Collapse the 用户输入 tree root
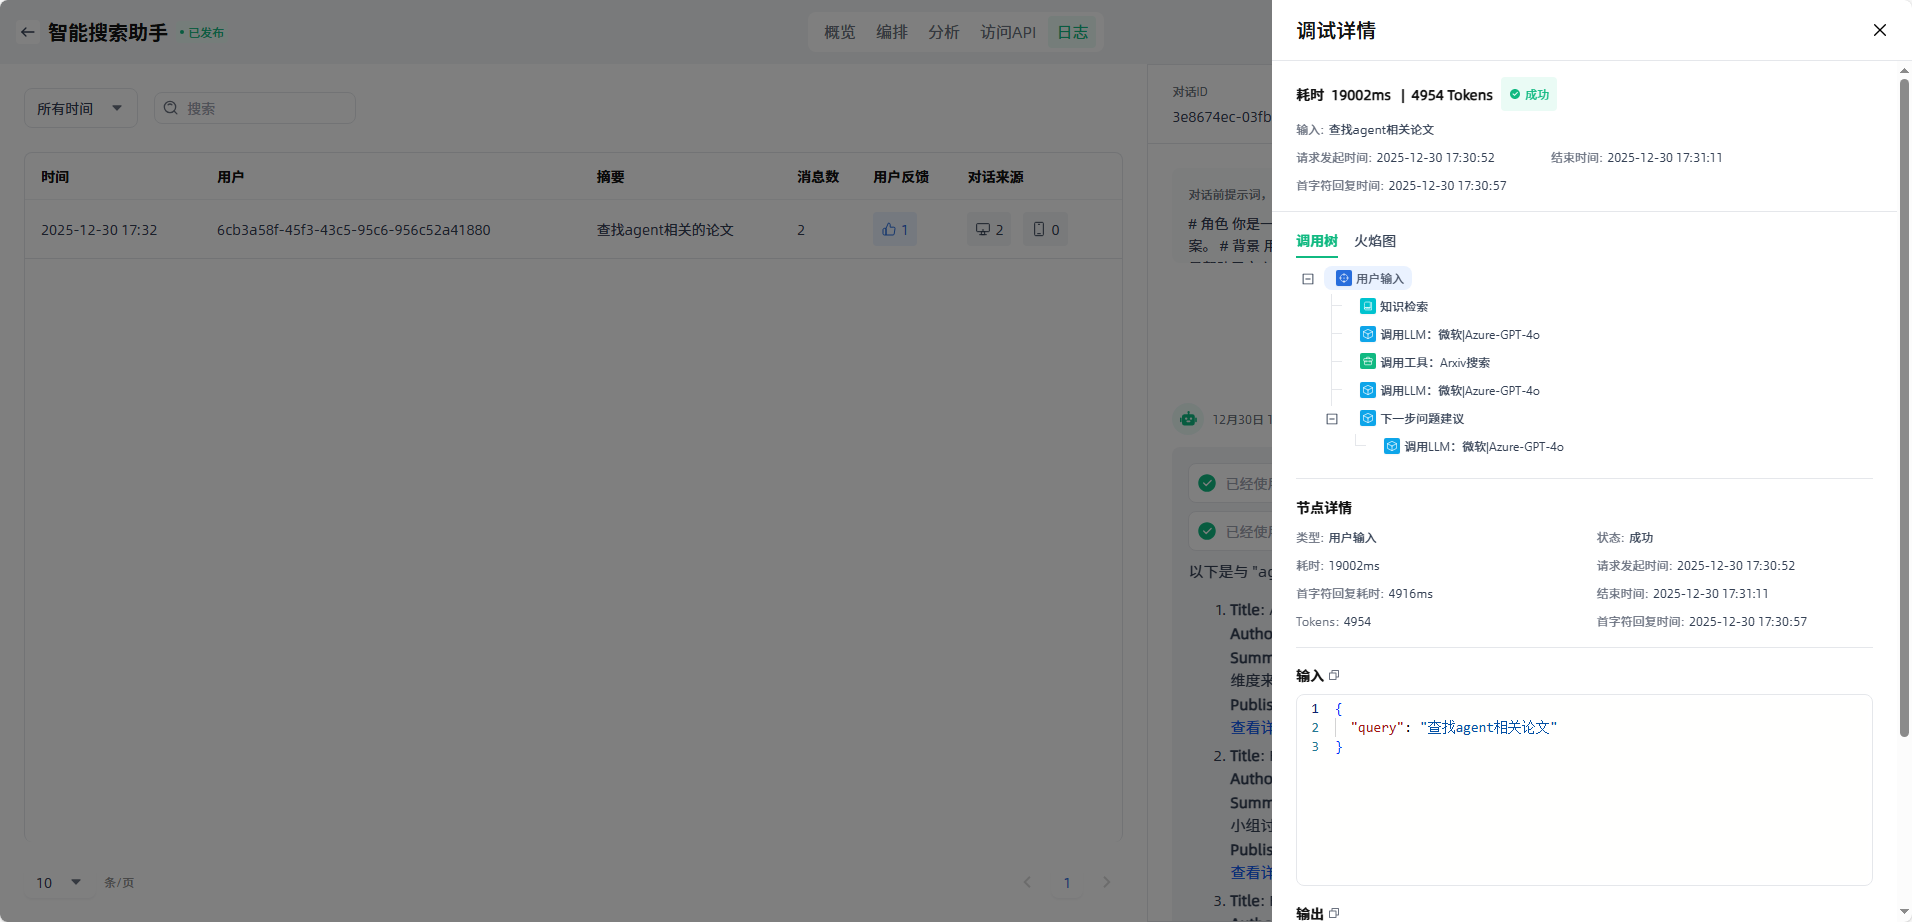The width and height of the screenshot is (1912, 922). 1308,279
